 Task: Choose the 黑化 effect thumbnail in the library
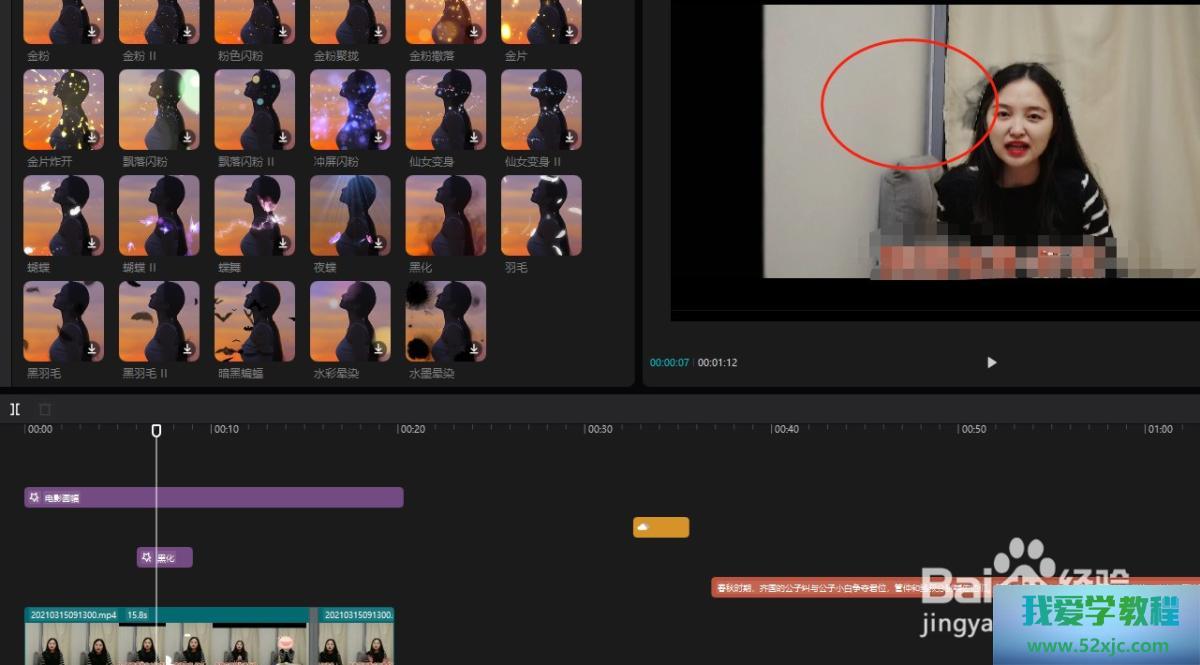coord(445,215)
